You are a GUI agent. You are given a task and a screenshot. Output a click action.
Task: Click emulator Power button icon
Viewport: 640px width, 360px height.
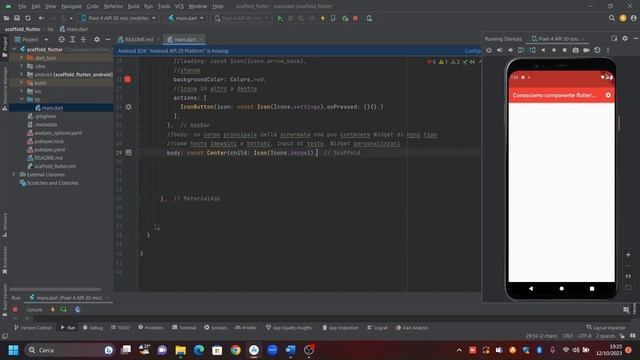[489, 50]
